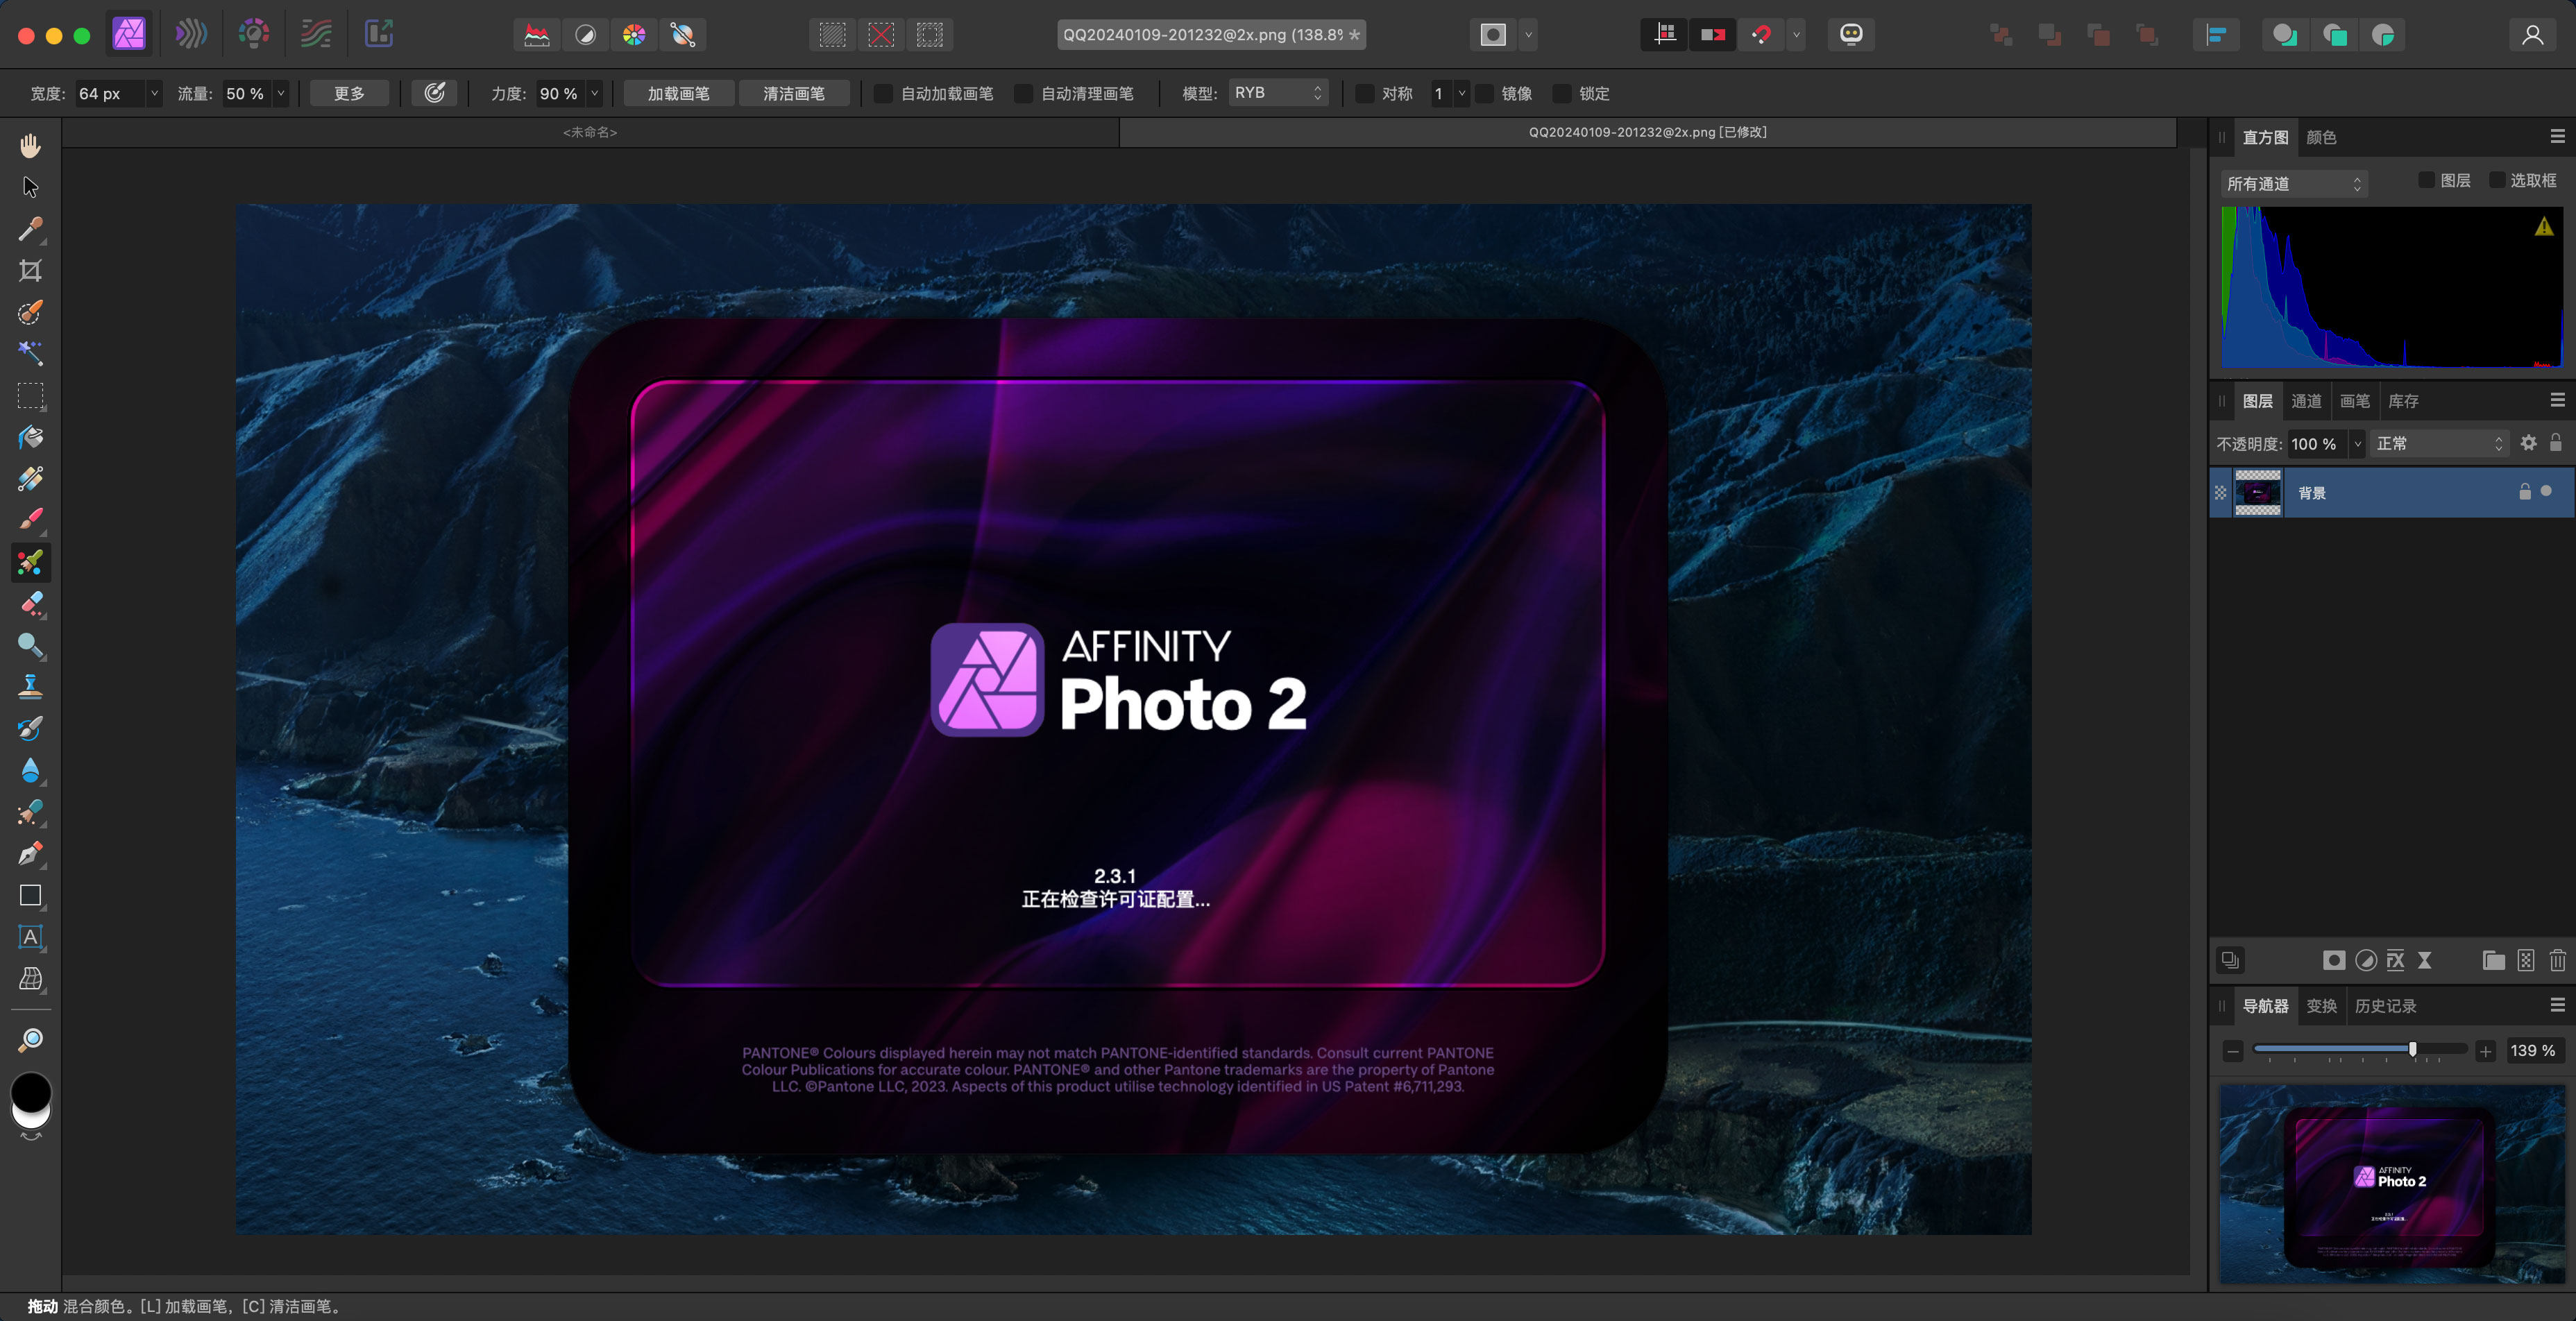Click the 加载画笔 button
2576x1321 pixels.
pos(678,94)
